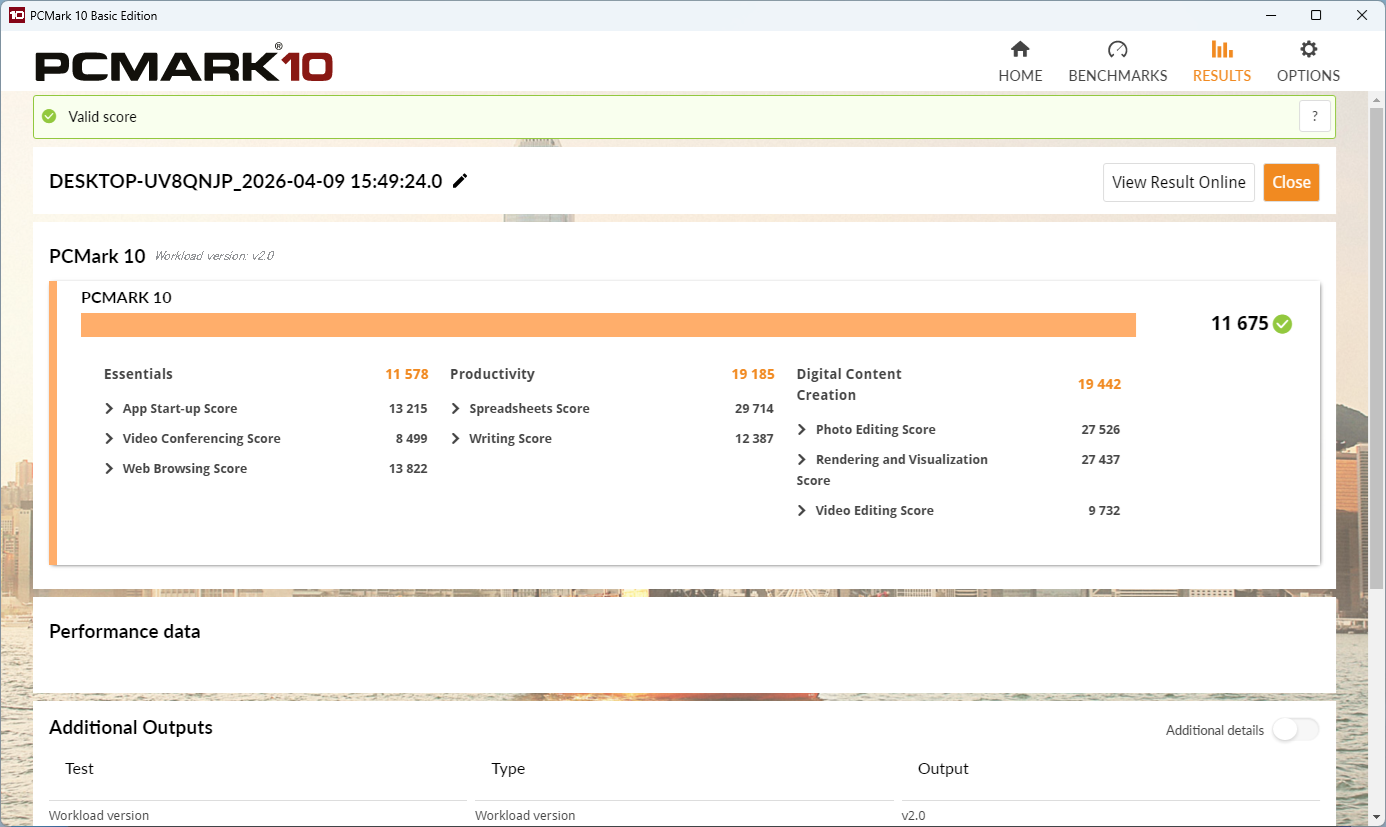
Task: Click the v2.0 output cell
Action: coord(913,815)
